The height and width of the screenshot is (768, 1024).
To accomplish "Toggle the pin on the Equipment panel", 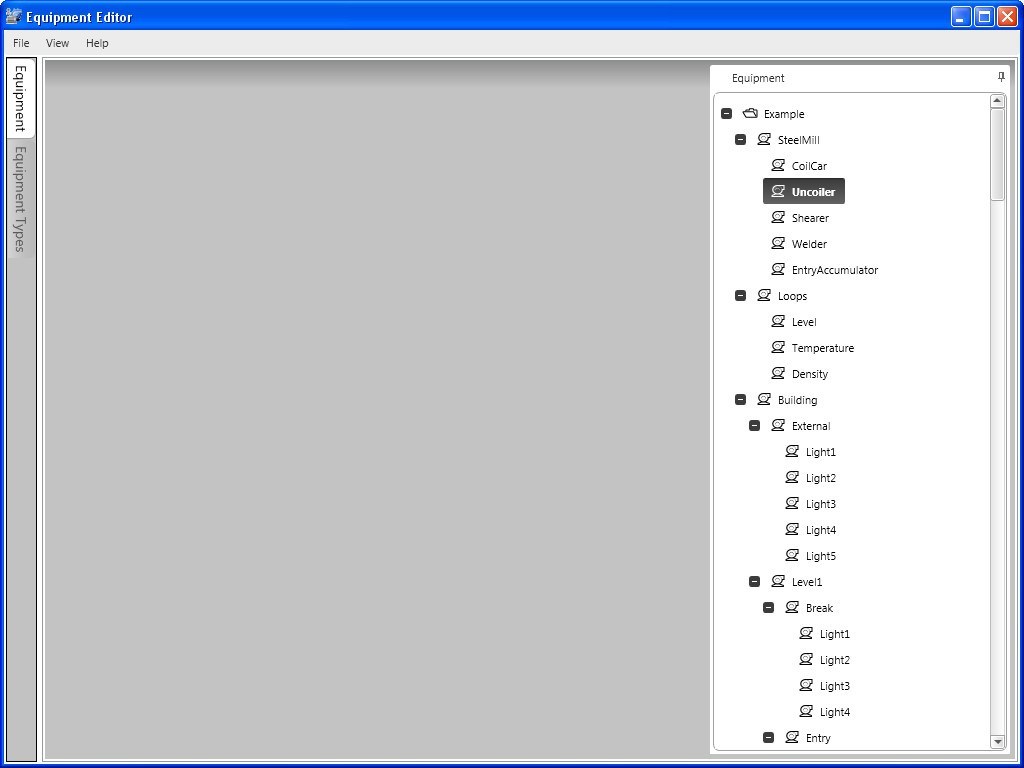I will 1000,77.
